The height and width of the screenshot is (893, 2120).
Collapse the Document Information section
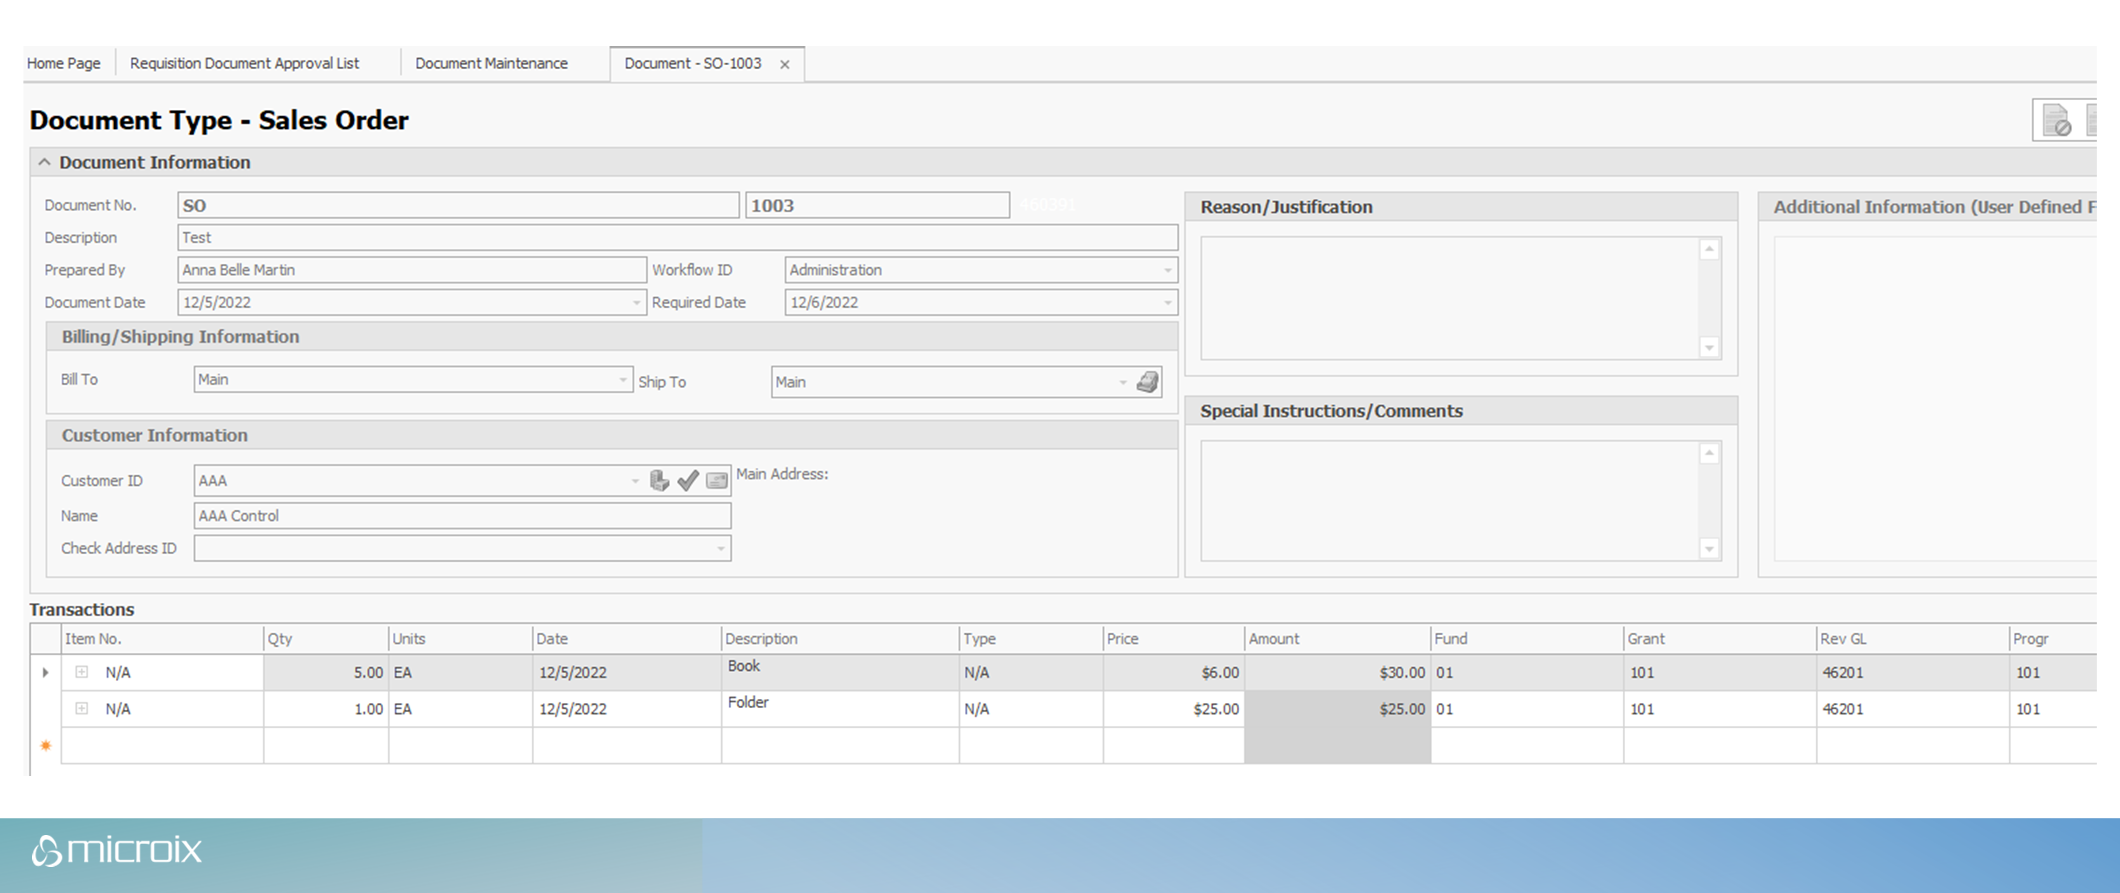[x=44, y=162]
